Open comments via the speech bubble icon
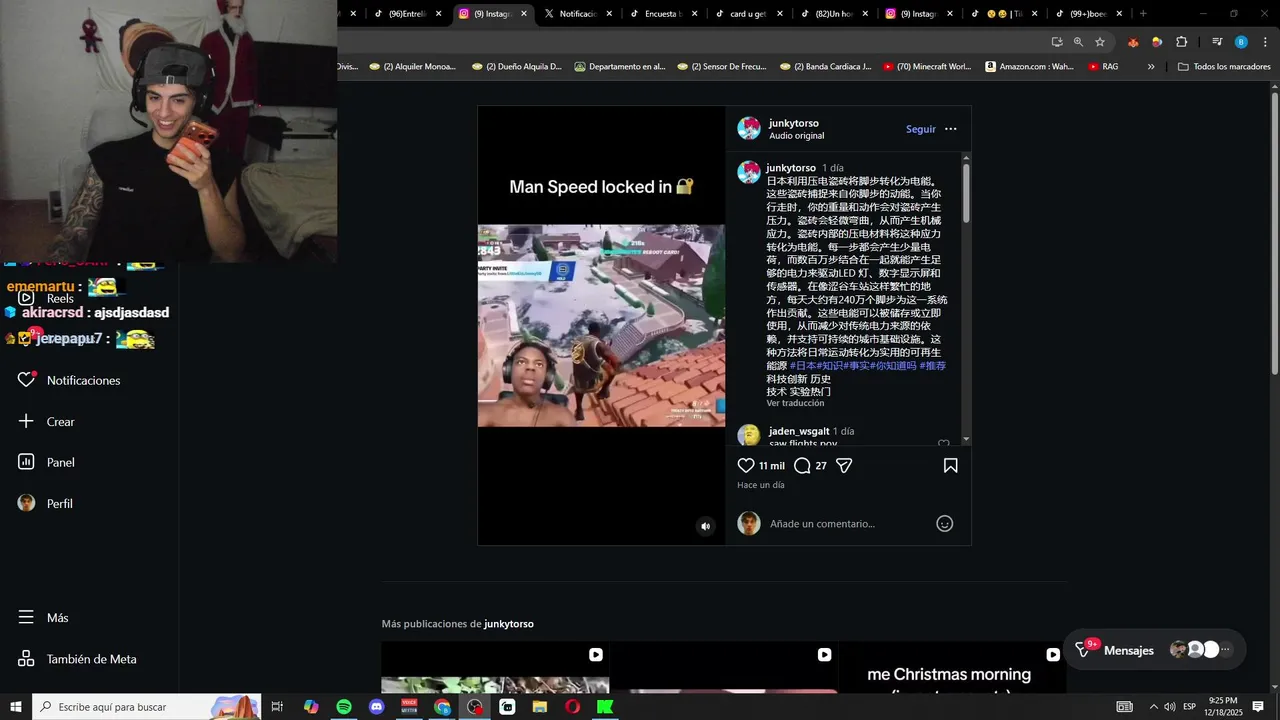1280x720 pixels. (x=802, y=466)
